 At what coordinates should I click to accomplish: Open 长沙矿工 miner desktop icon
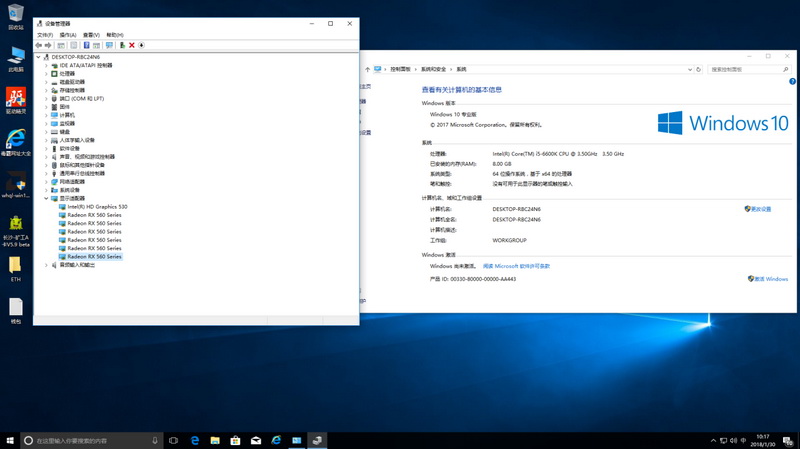tap(16, 231)
